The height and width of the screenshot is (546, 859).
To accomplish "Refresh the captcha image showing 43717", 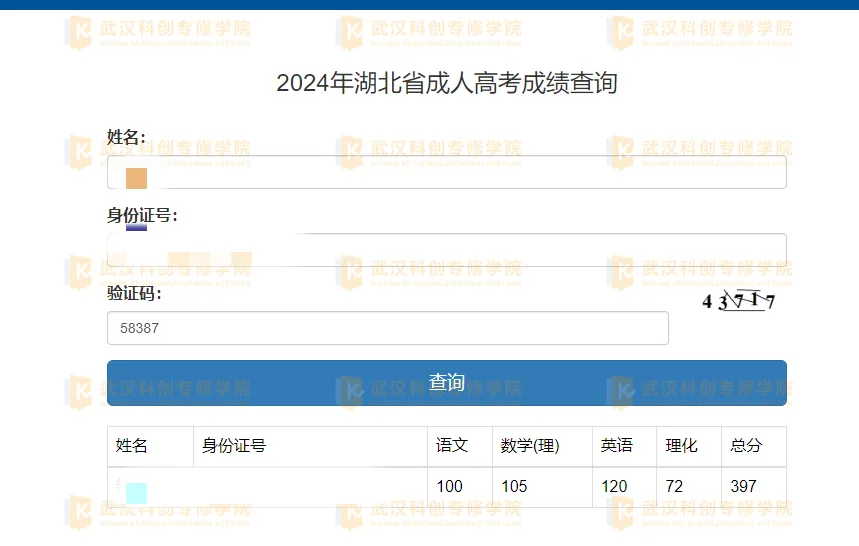I will coord(739,301).
